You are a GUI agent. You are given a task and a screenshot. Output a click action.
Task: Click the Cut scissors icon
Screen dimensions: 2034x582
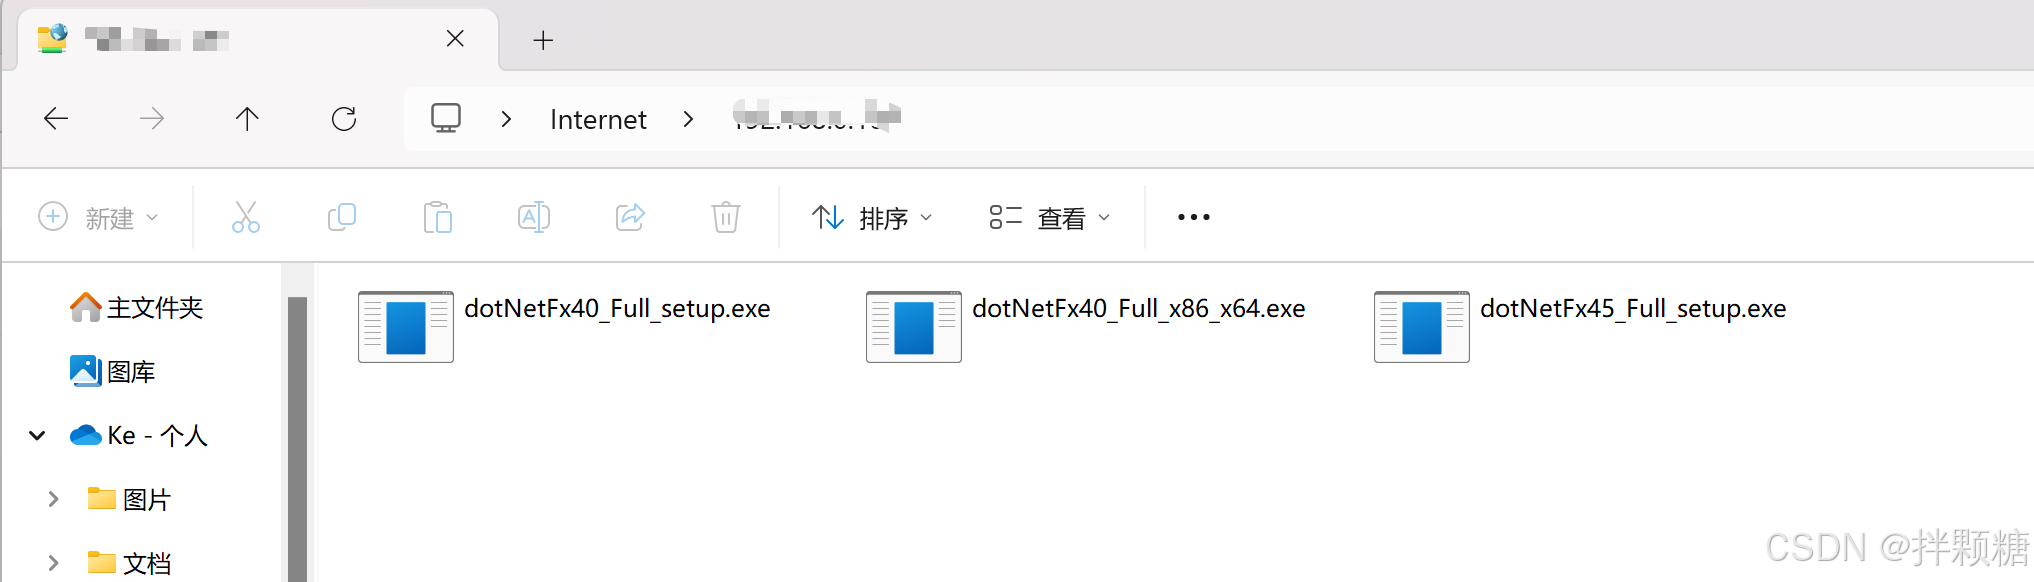pyautogui.click(x=246, y=217)
